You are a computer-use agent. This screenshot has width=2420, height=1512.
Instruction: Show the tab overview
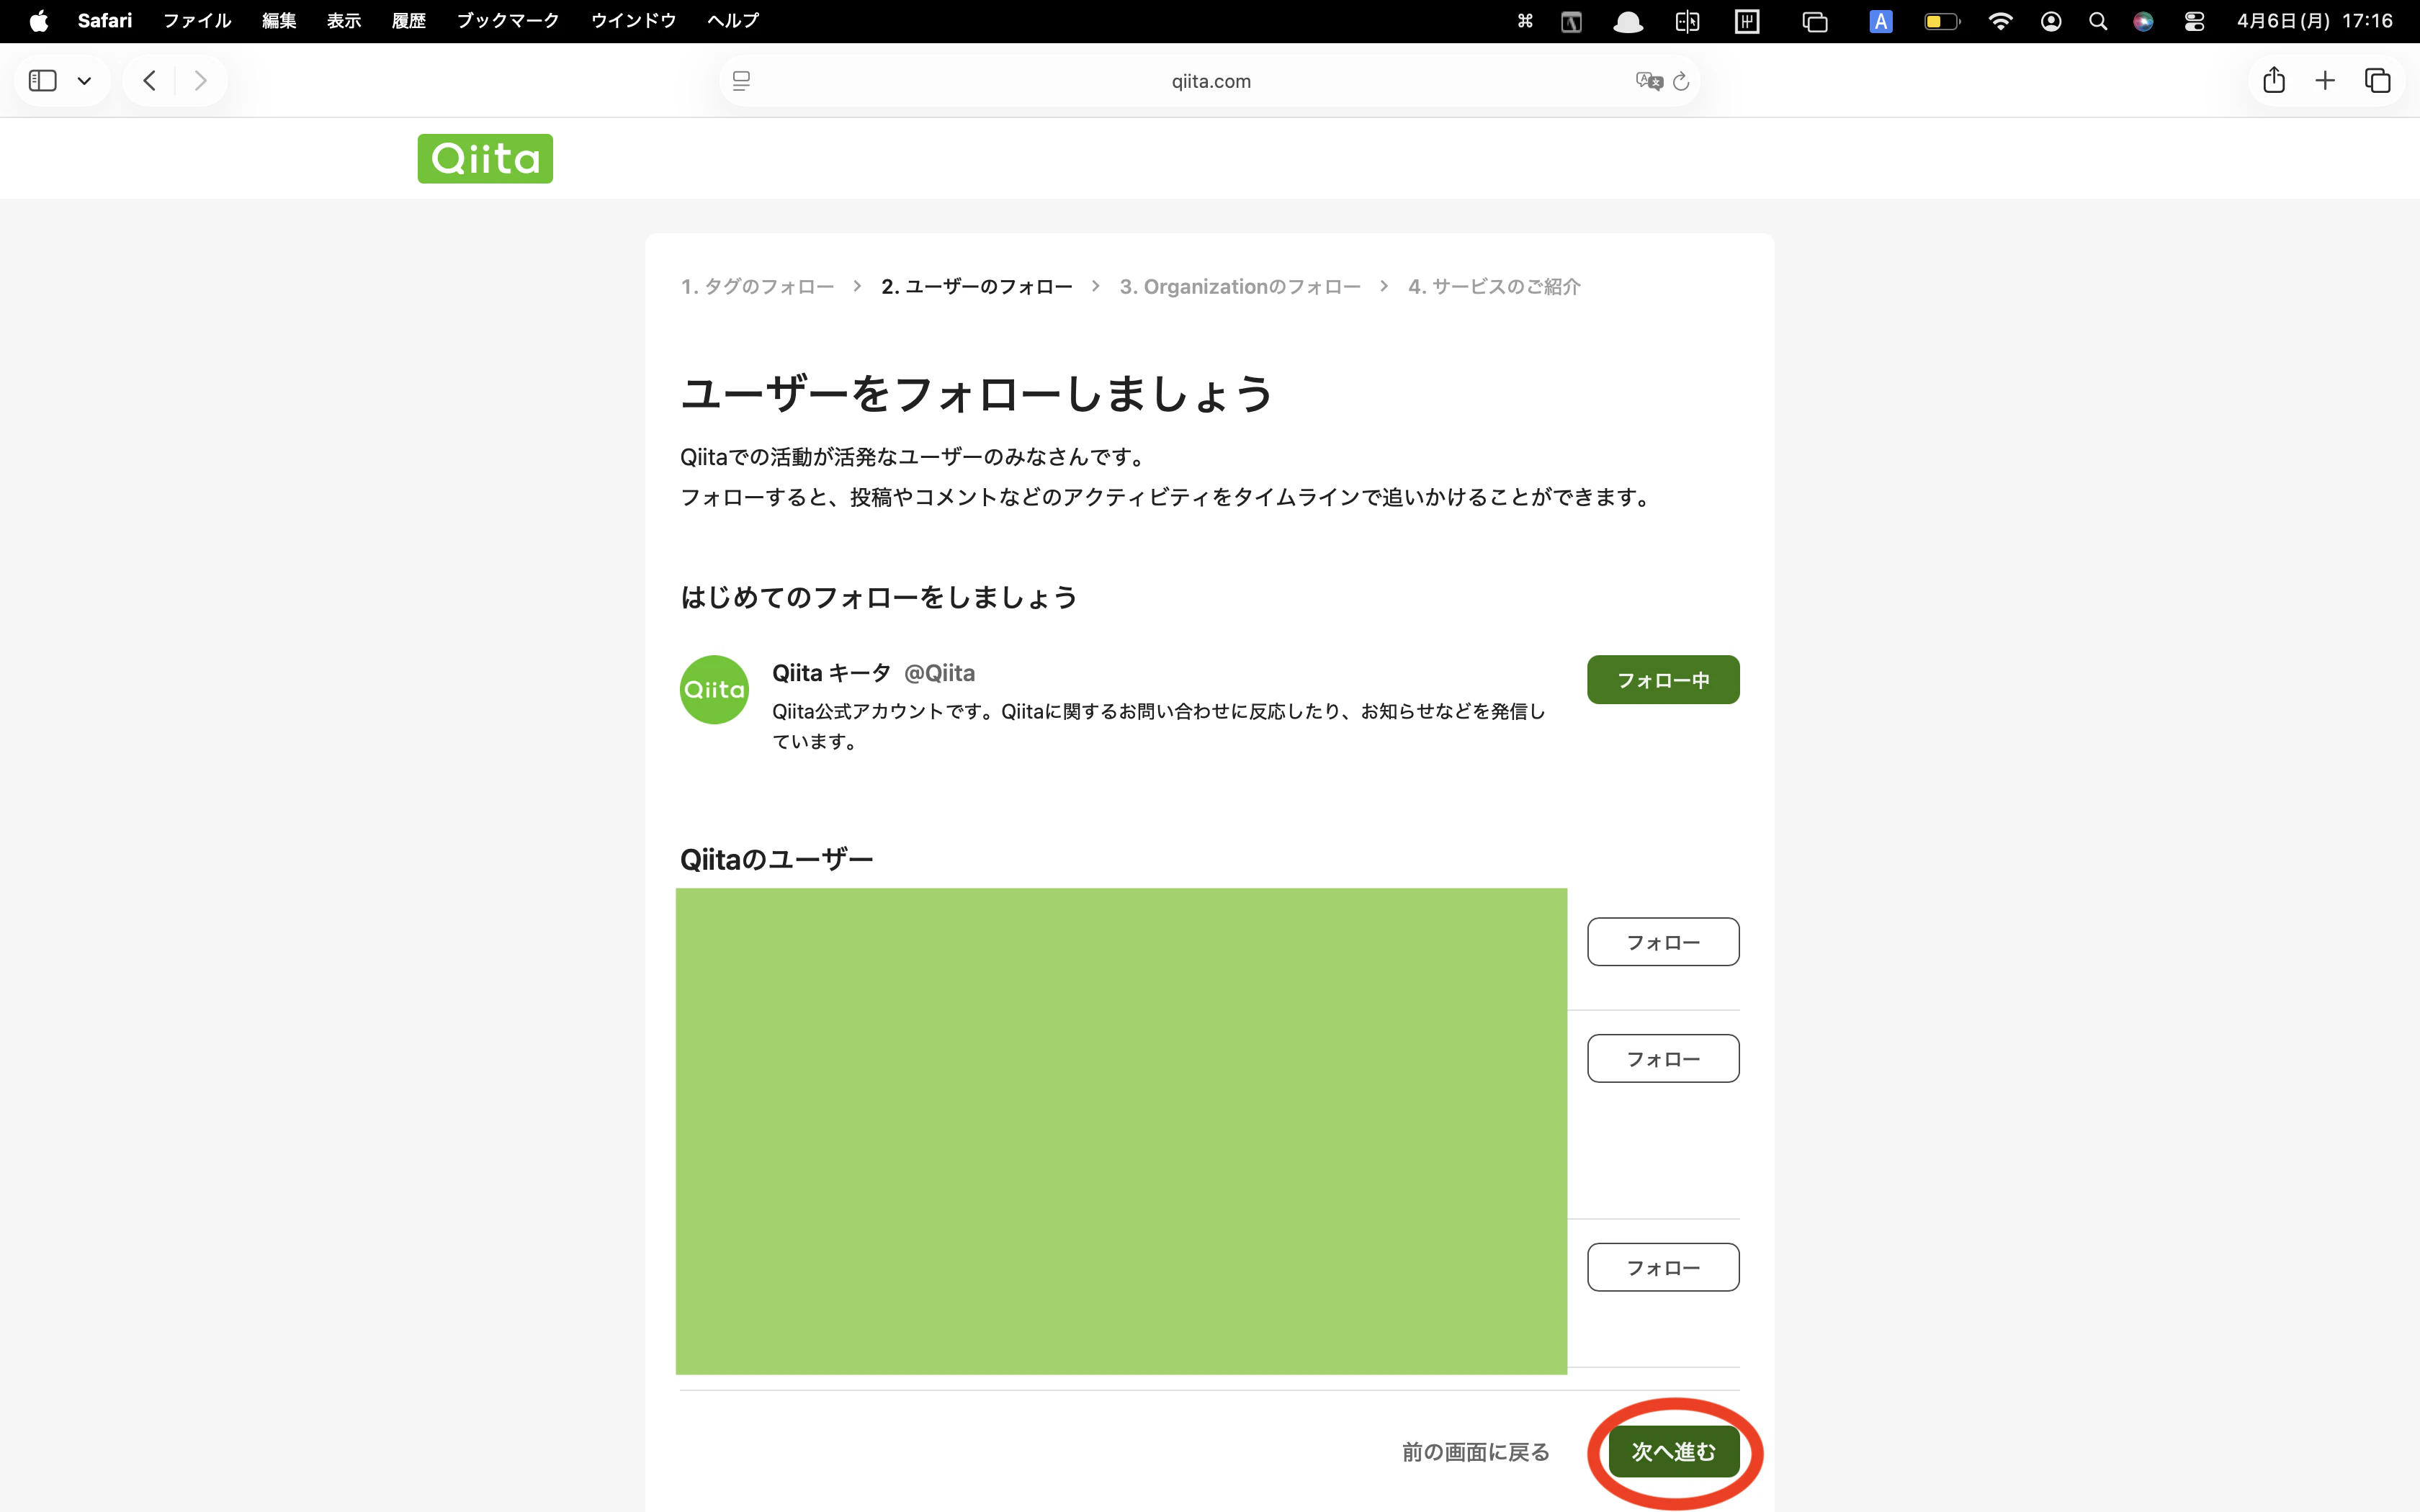click(x=2377, y=80)
